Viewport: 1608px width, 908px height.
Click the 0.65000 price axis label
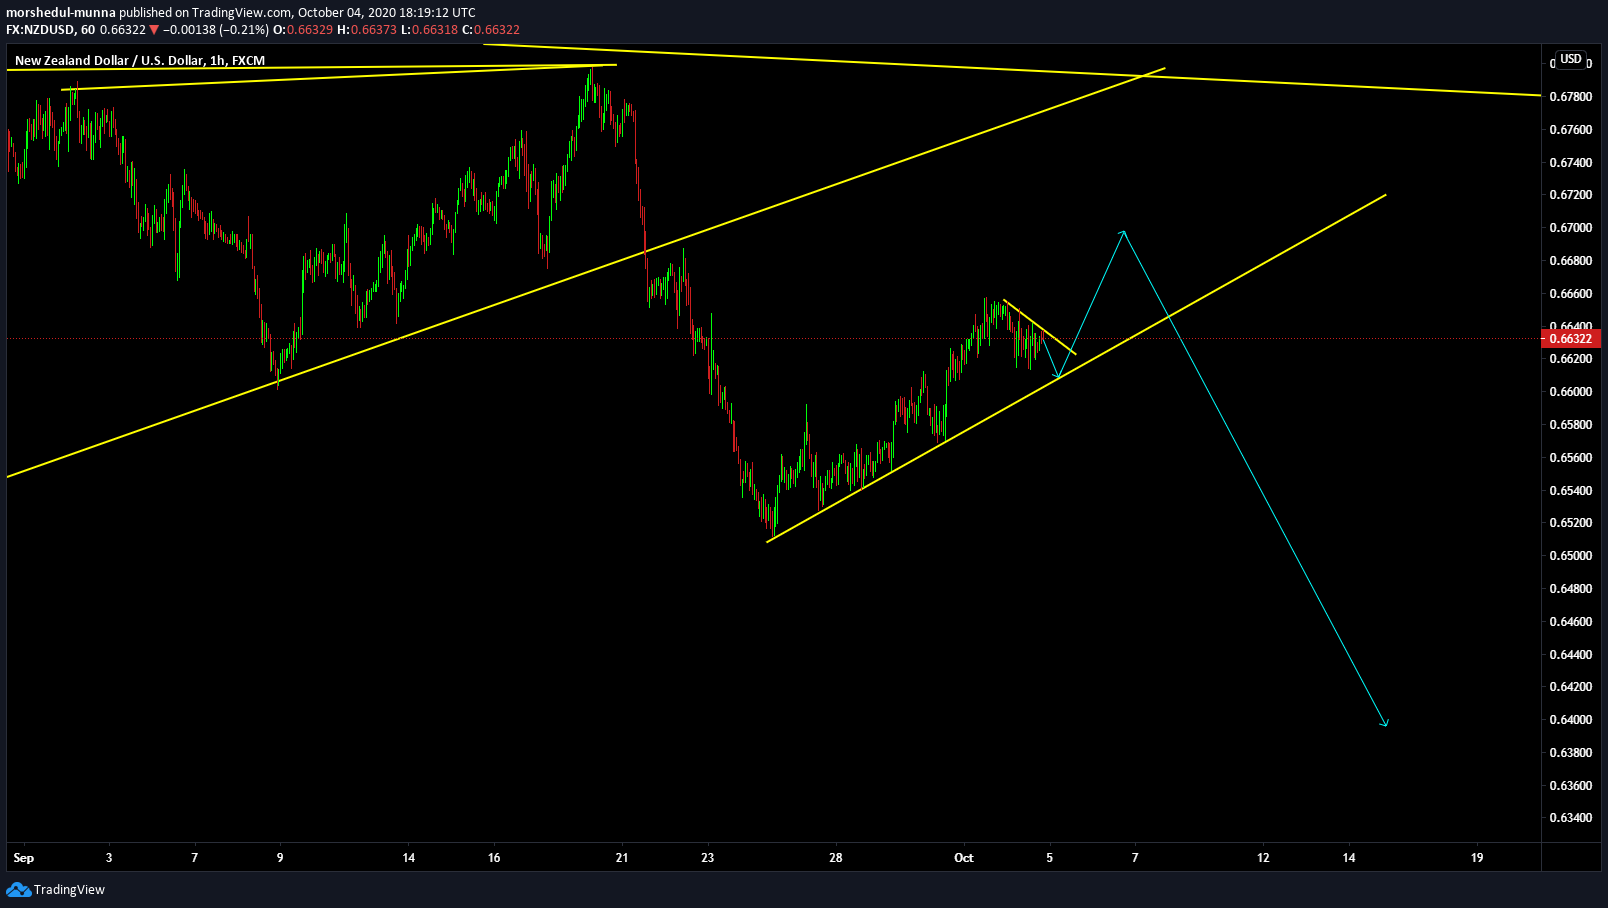pos(1570,556)
